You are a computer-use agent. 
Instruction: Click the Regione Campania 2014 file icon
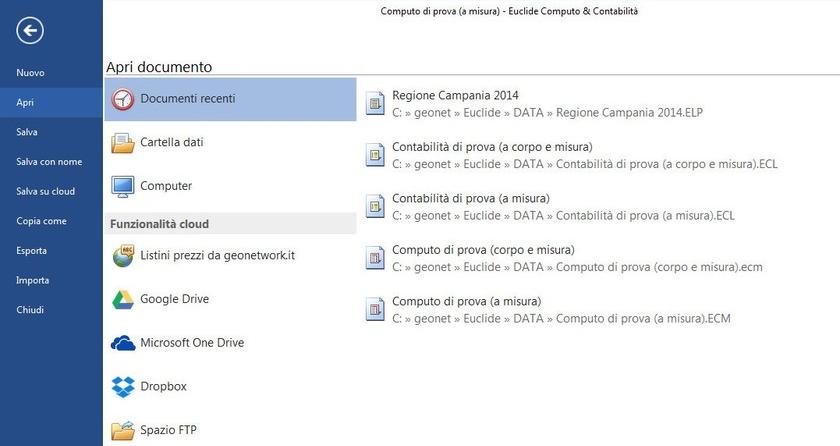click(375, 104)
